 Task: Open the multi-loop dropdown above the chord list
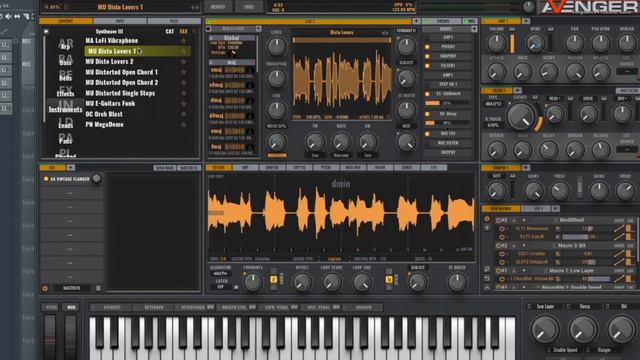(258, 29)
